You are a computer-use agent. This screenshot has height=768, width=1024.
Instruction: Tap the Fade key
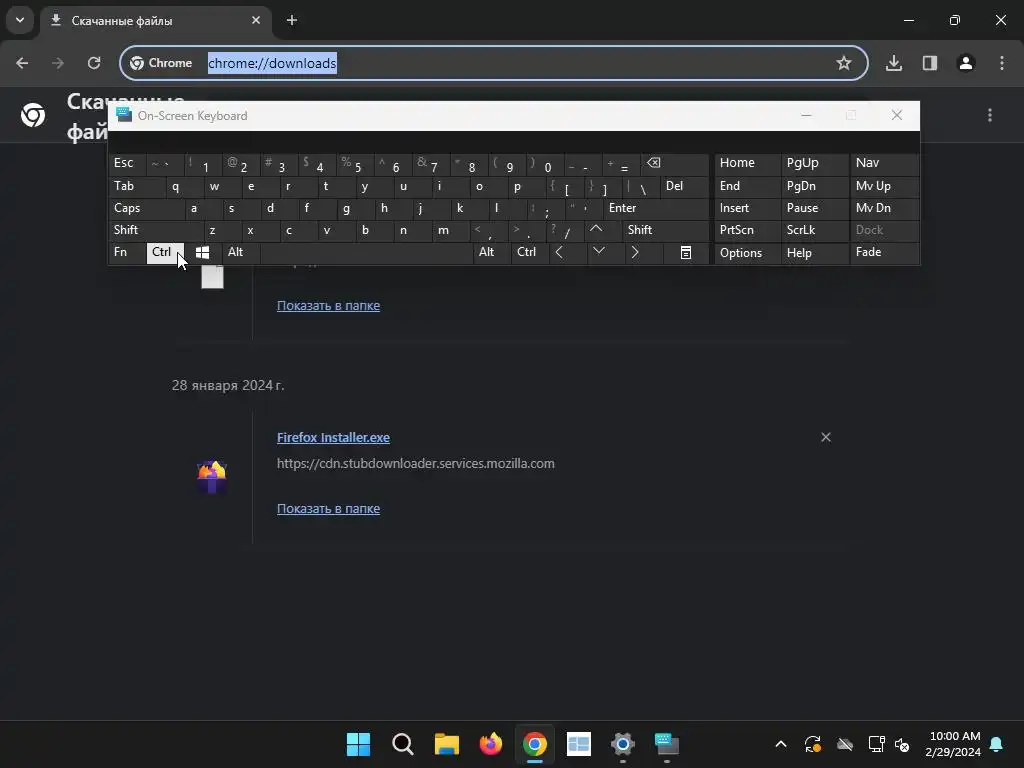[884, 253]
